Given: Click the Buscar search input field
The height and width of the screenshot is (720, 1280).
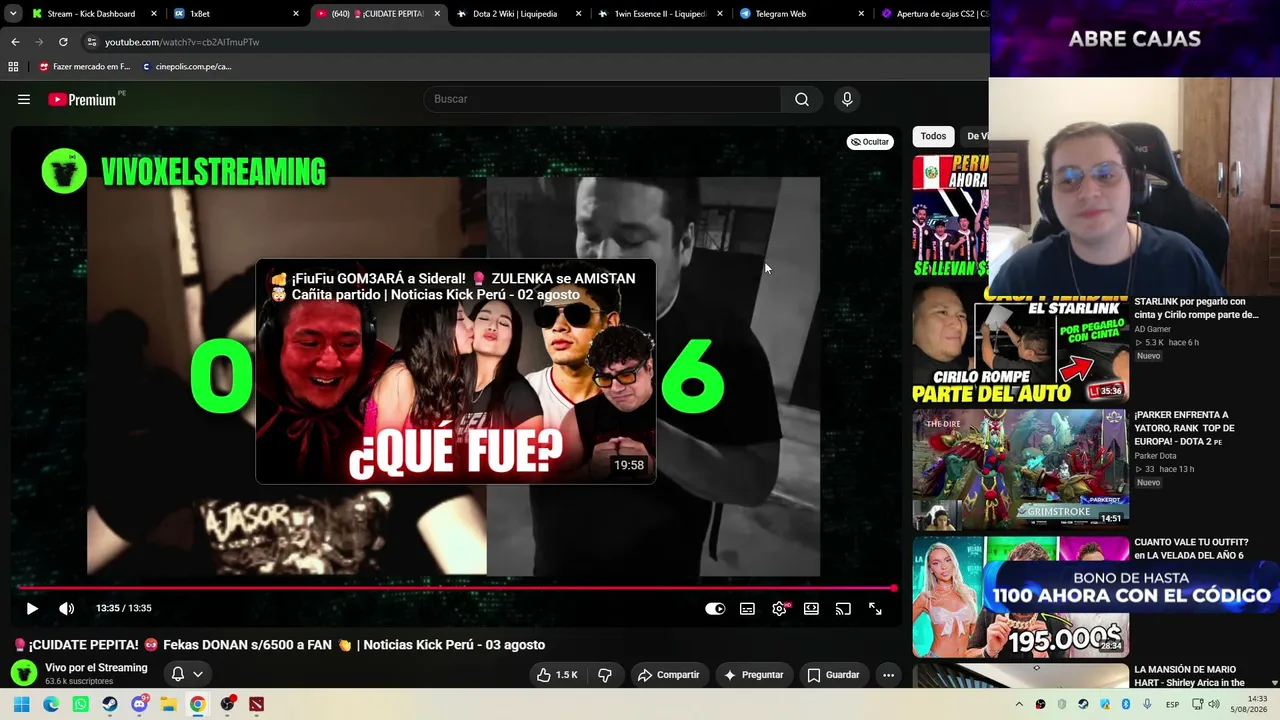Looking at the screenshot, I should click(x=603, y=99).
